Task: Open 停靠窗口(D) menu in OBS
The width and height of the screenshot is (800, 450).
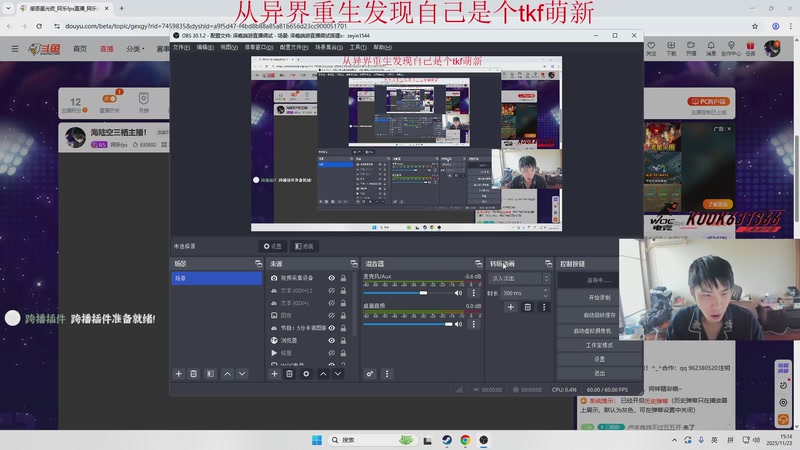Action: (x=259, y=47)
